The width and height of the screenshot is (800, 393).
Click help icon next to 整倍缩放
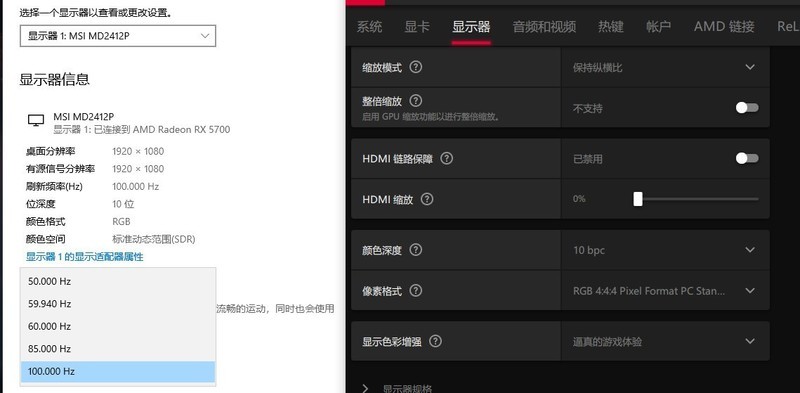click(x=416, y=100)
